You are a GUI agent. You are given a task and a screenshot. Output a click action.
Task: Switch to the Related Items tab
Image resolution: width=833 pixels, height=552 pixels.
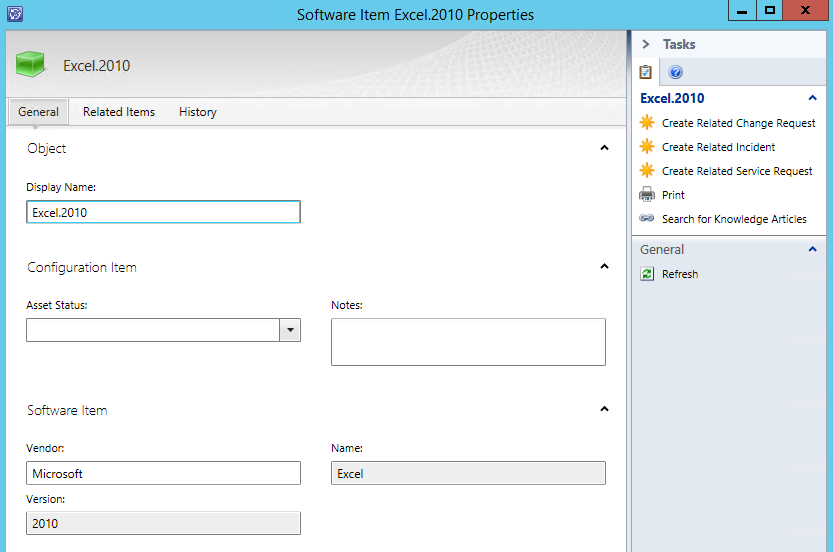click(x=119, y=112)
